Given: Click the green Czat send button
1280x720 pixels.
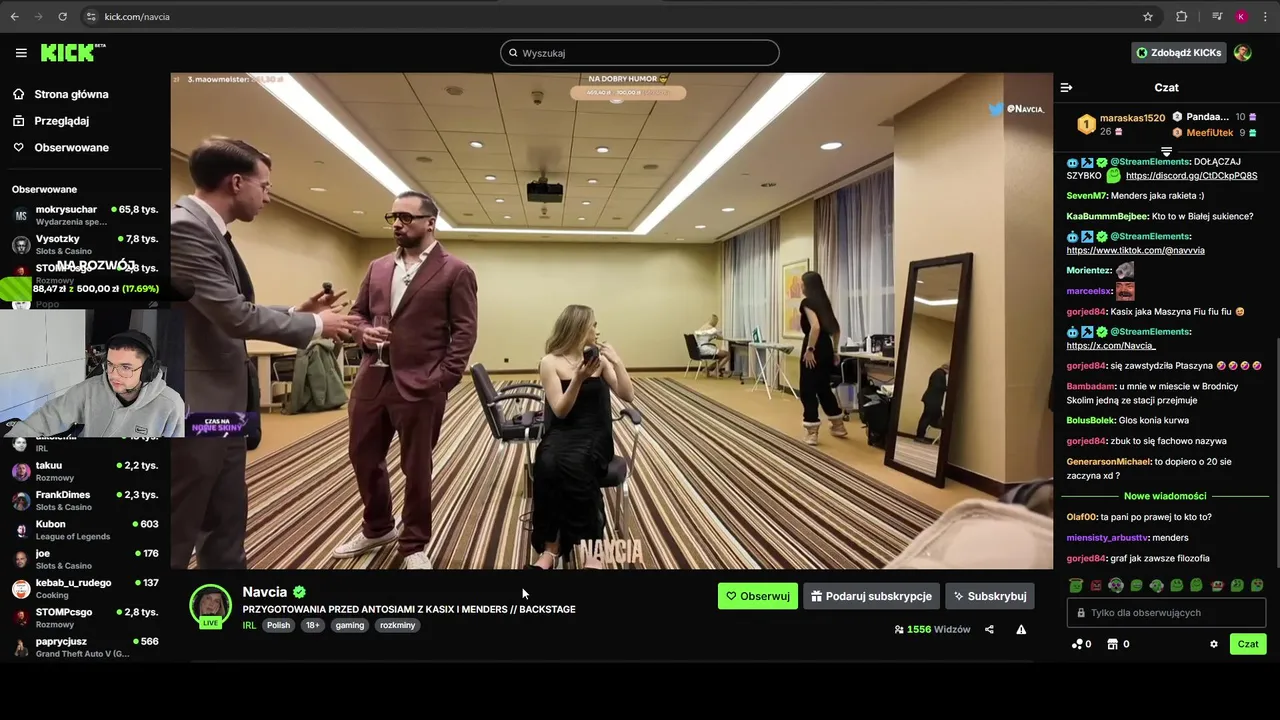Looking at the screenshot, I should tap(1248, 644).
